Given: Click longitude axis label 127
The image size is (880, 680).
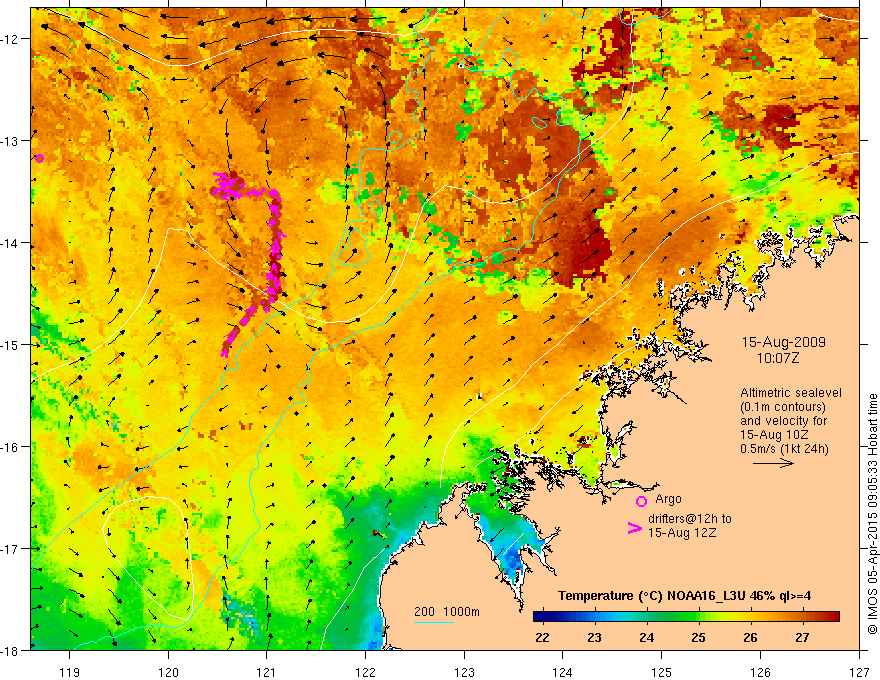Looking at the screenshot, I should (x=859, y=672).
